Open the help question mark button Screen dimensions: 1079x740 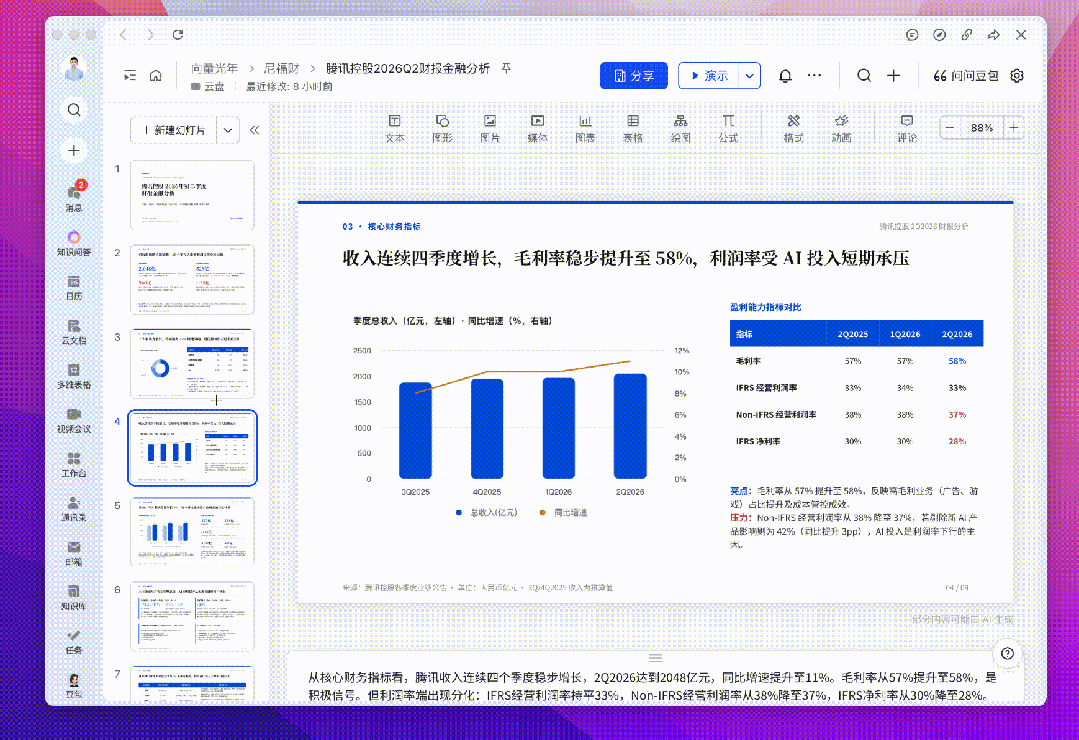coord(1007,653)
